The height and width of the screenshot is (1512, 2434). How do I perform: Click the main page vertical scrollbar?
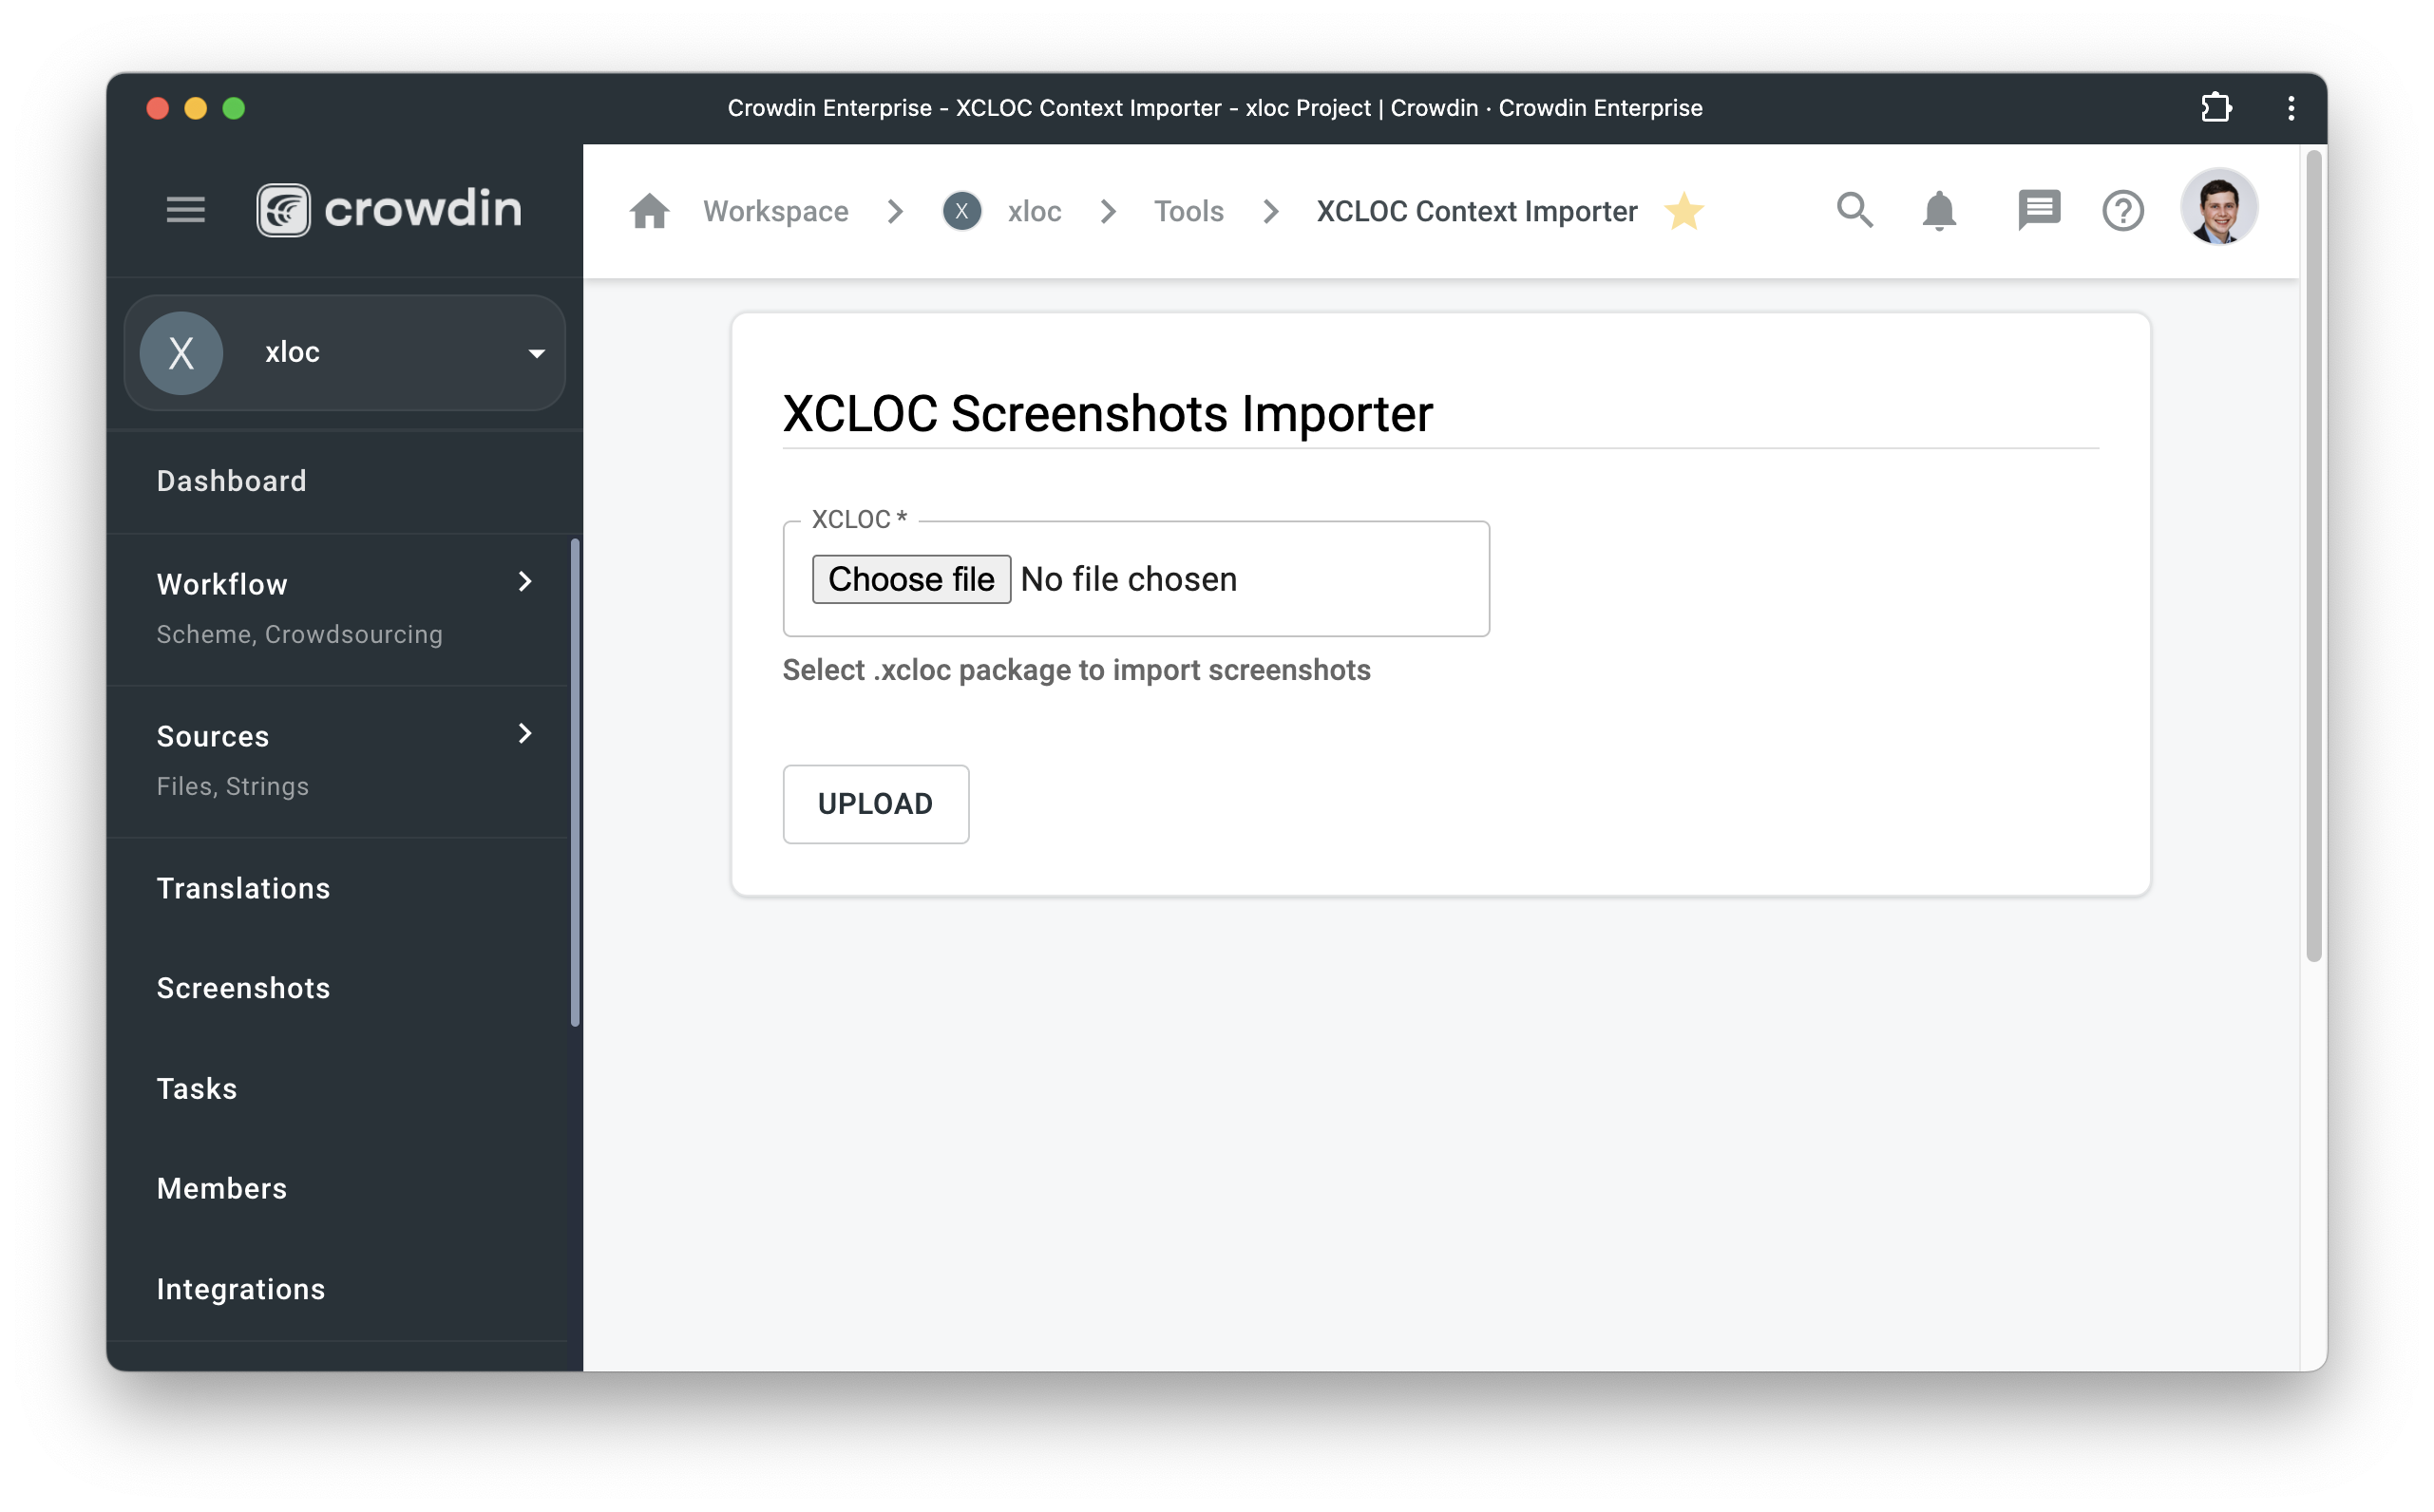click(x=2313, y=556)
